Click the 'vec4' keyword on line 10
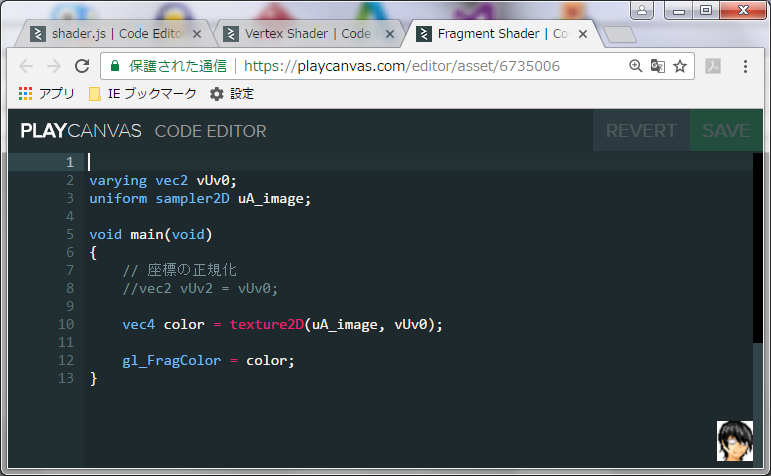 (x=139, y=325)
